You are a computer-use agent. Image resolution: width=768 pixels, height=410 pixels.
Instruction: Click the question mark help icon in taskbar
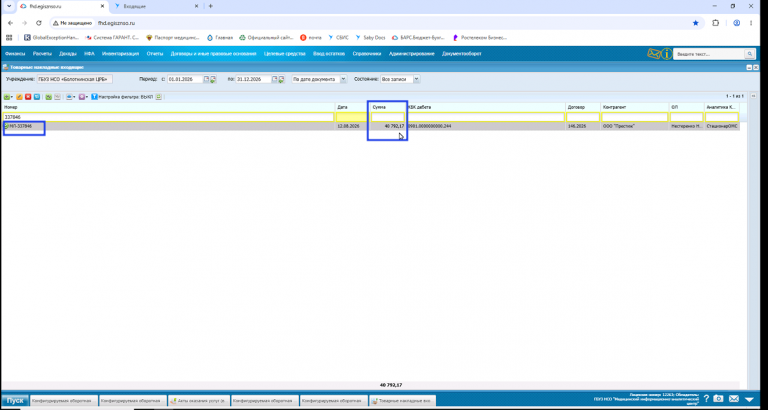706,399
